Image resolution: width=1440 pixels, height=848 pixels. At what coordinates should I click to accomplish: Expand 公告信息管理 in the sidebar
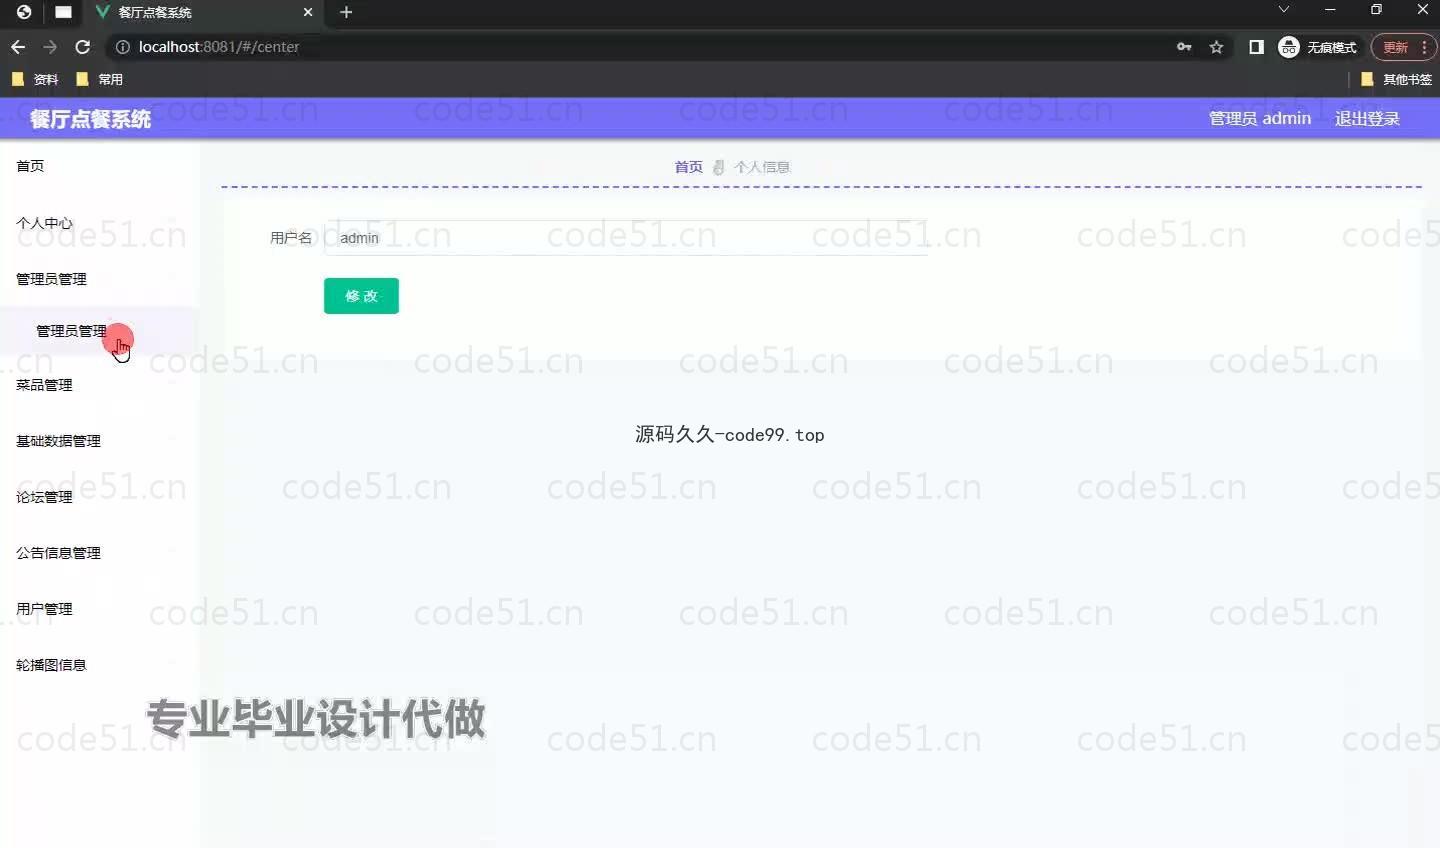click(x=100, y=553)
